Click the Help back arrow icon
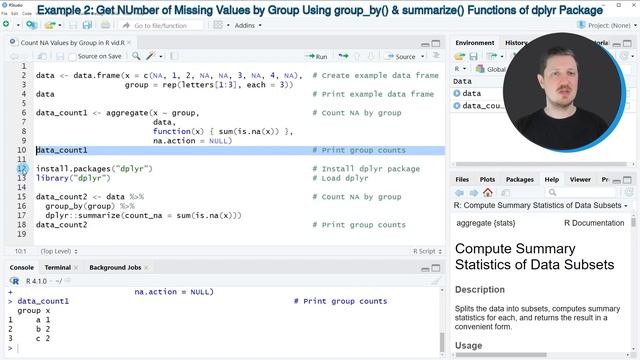Screen dimensions: 640x360 click(460, 193)
